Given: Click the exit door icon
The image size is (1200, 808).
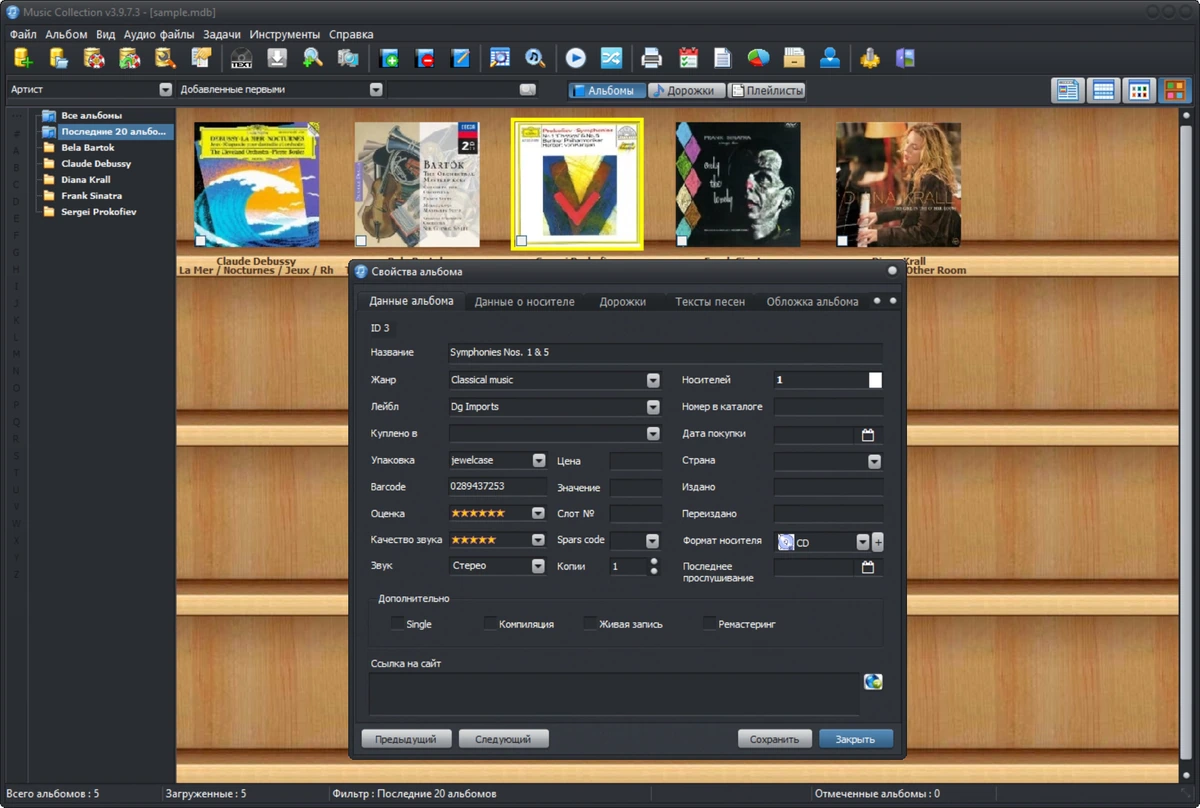Looking at the screenshot, I should pos(906,58).
